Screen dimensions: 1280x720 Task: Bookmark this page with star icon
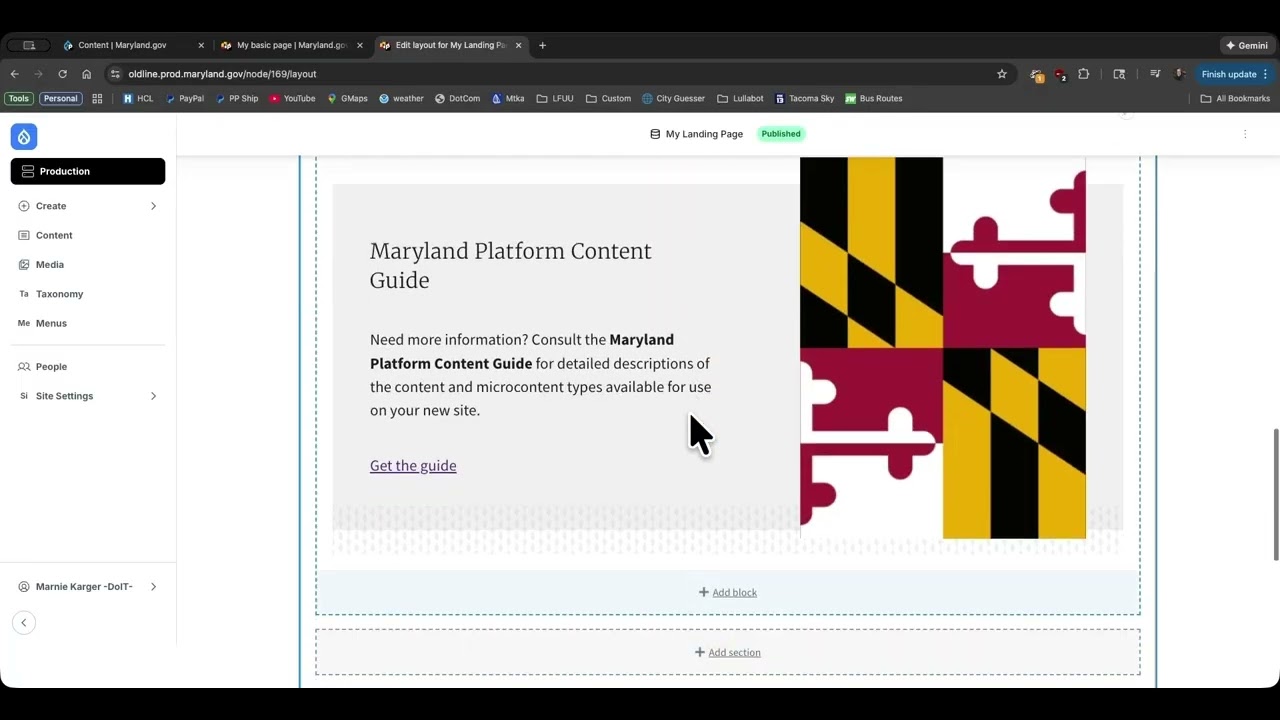click(x=1001, y=74)
